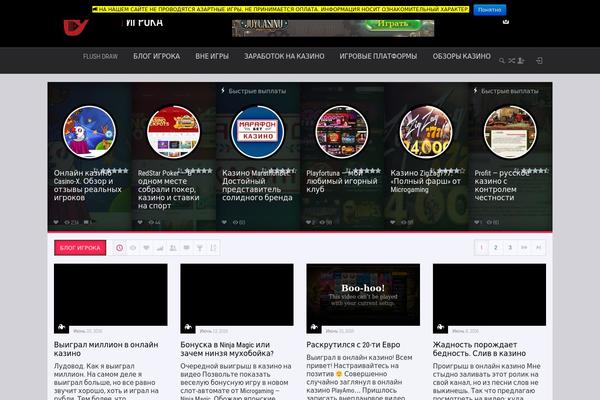The width and height of the screenshot is (600, 400).
Task: Open ZigZag777 round thumbnail
Action: coord(426,132)
